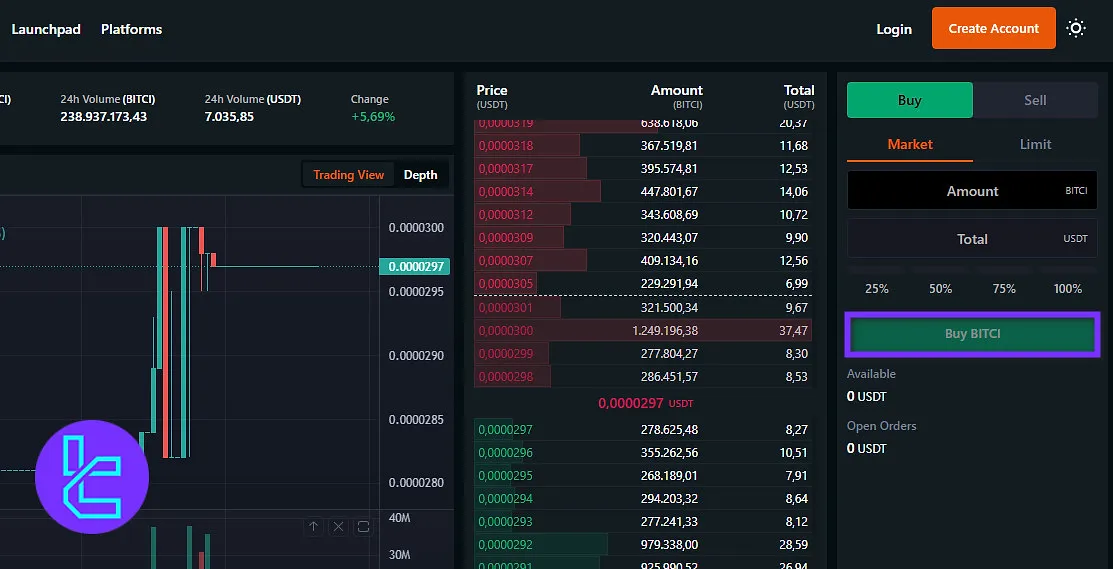1113x569 pixels.
Task: Show the Trading View chart
Action: (348, 175)
